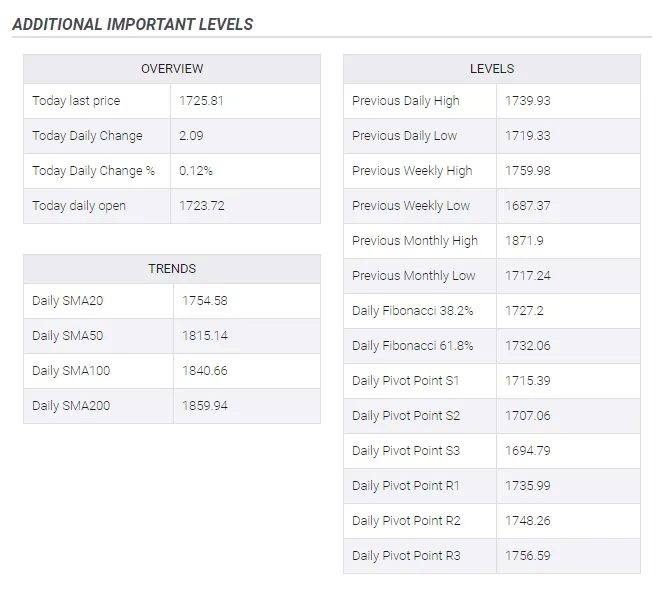This screenshot has height=591, width=660.
Task: Click the Additional Important Levels heading
Action: [133, 24]
